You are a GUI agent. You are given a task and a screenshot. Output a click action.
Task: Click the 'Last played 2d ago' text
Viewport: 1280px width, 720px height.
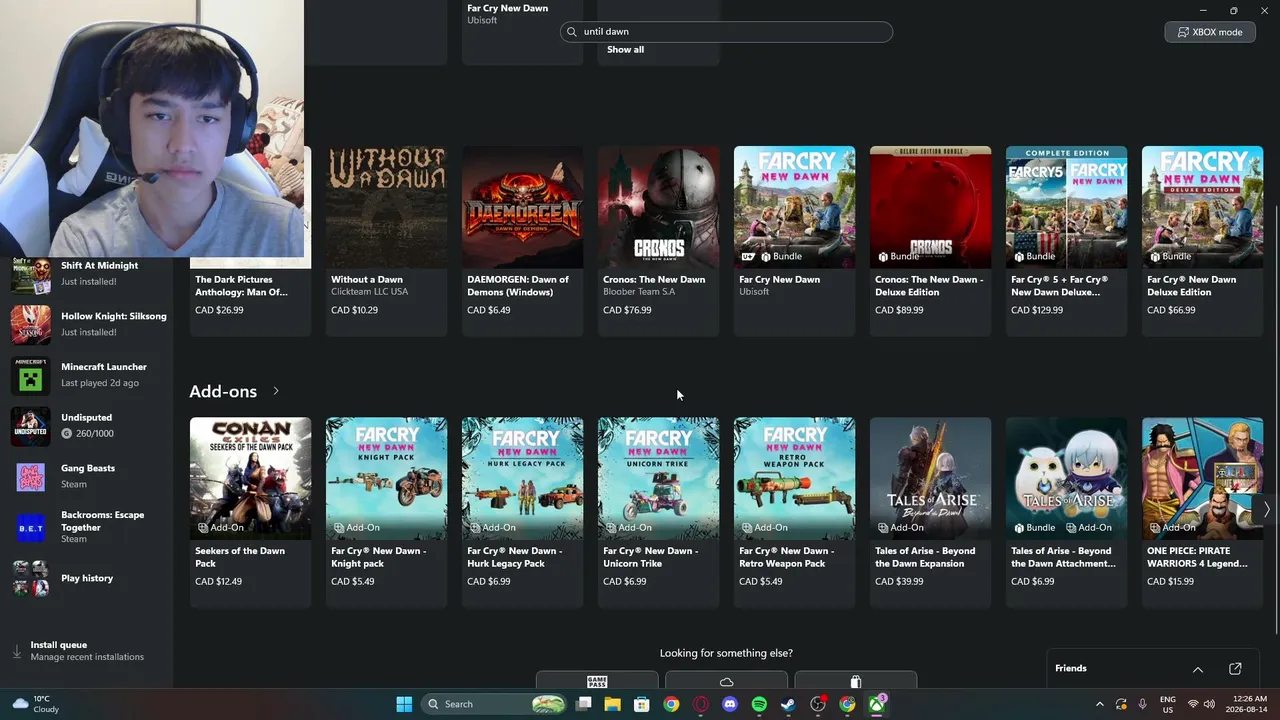pos(100,383)
